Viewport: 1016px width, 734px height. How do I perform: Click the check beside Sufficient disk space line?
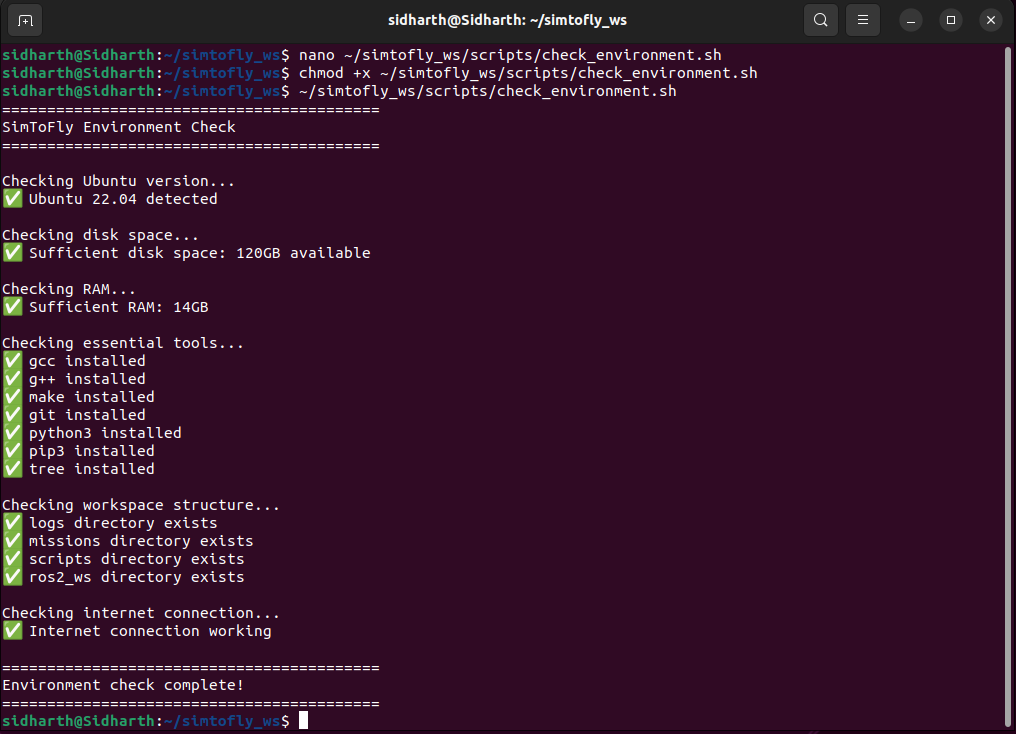click(12, 253)
